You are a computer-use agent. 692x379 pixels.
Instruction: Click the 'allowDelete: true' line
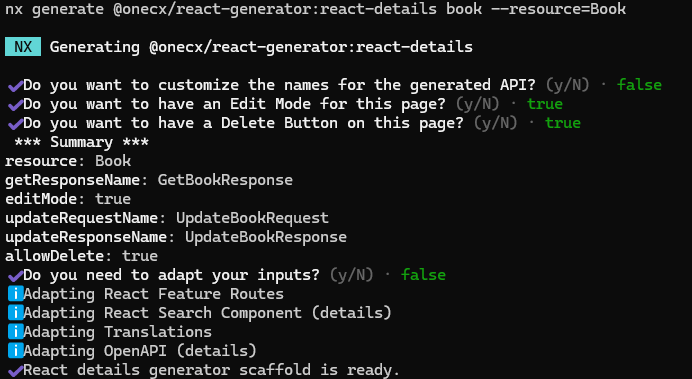point(82,256)
